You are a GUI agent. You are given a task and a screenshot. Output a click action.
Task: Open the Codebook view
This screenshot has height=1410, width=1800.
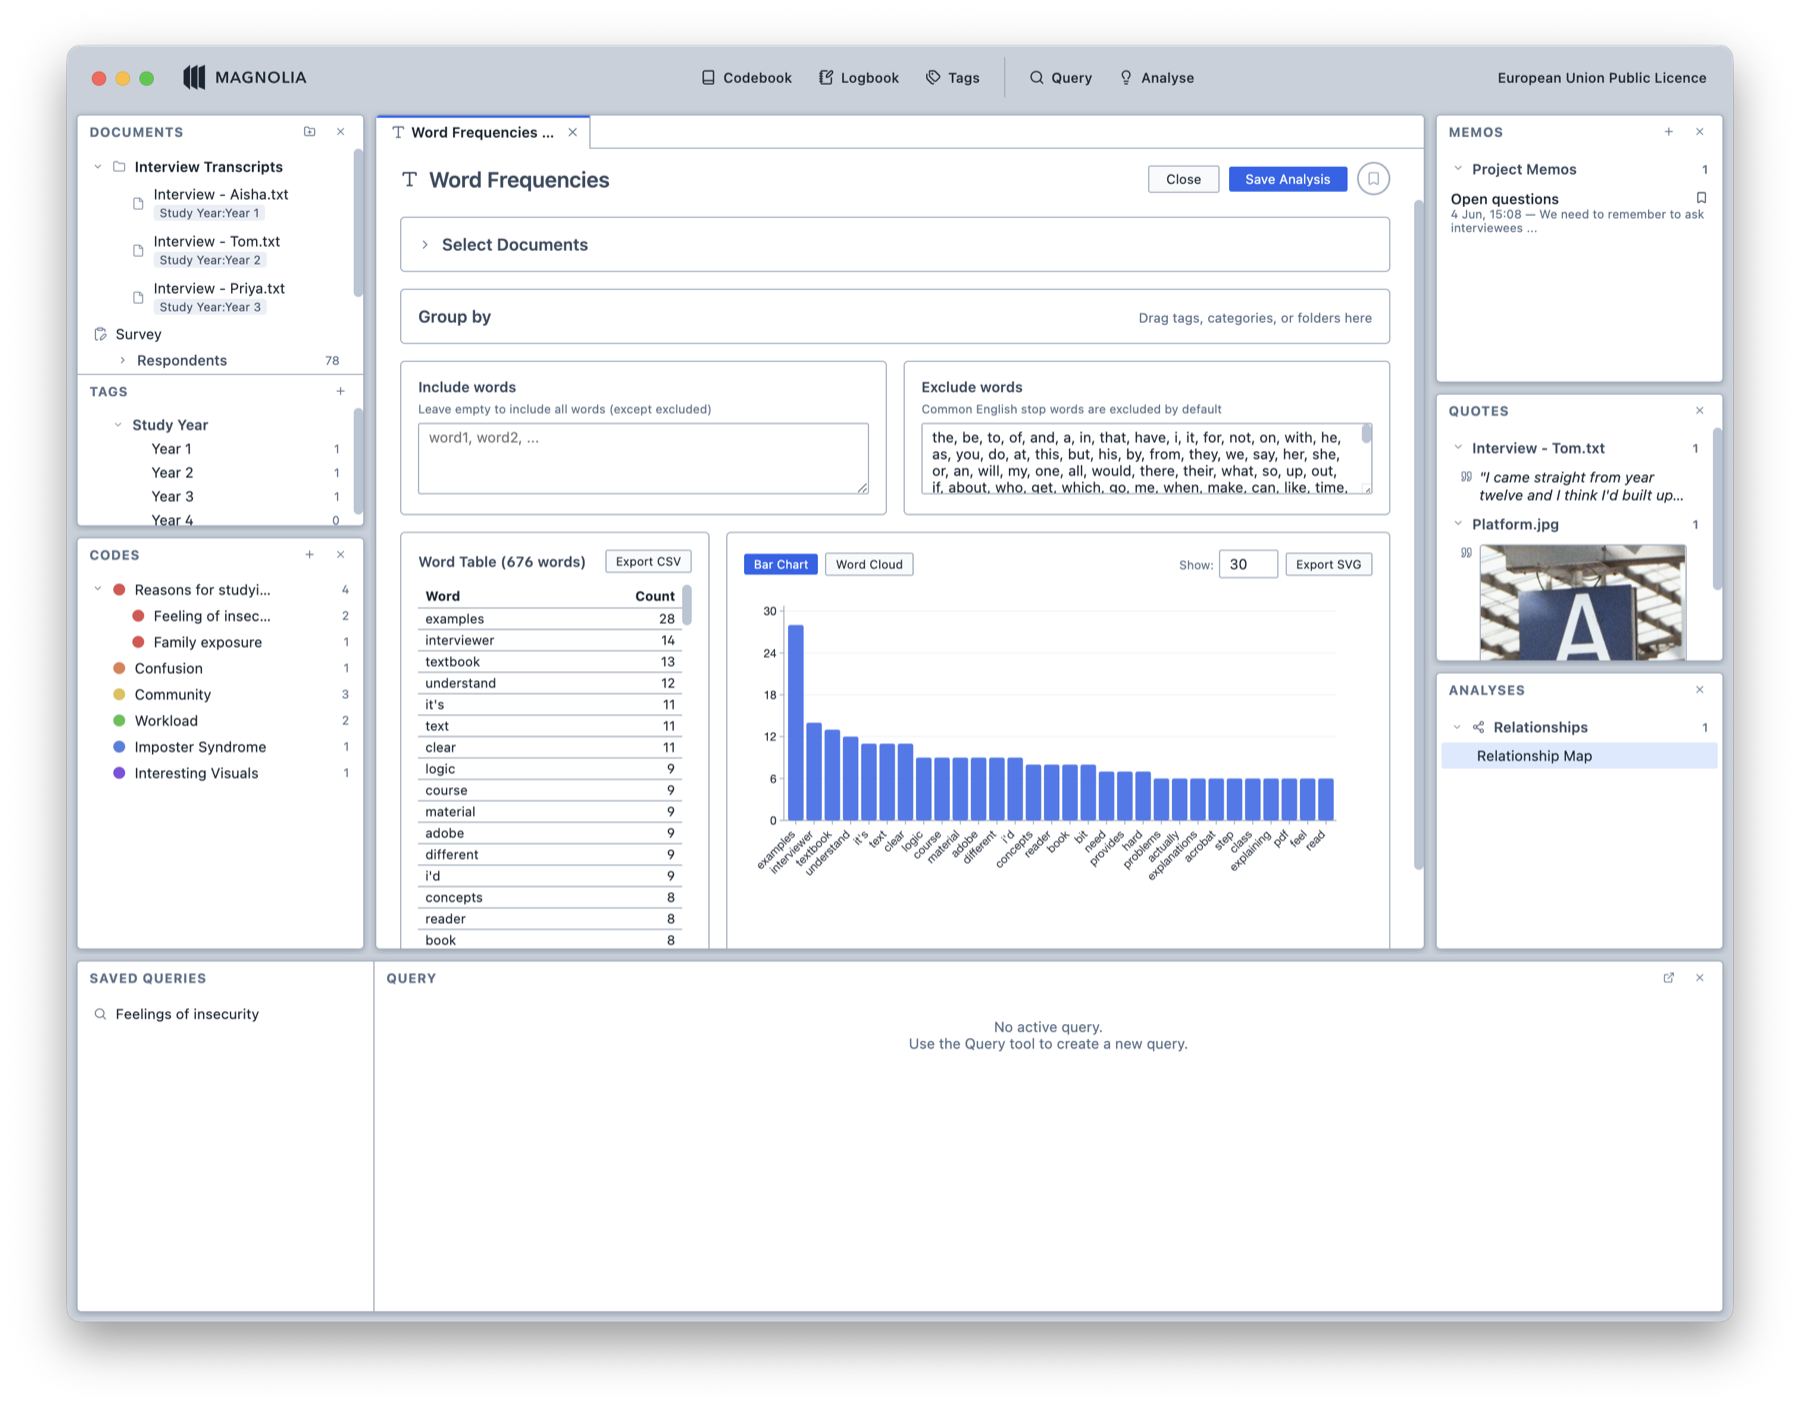pyautogui.click(x=746, y=78)
